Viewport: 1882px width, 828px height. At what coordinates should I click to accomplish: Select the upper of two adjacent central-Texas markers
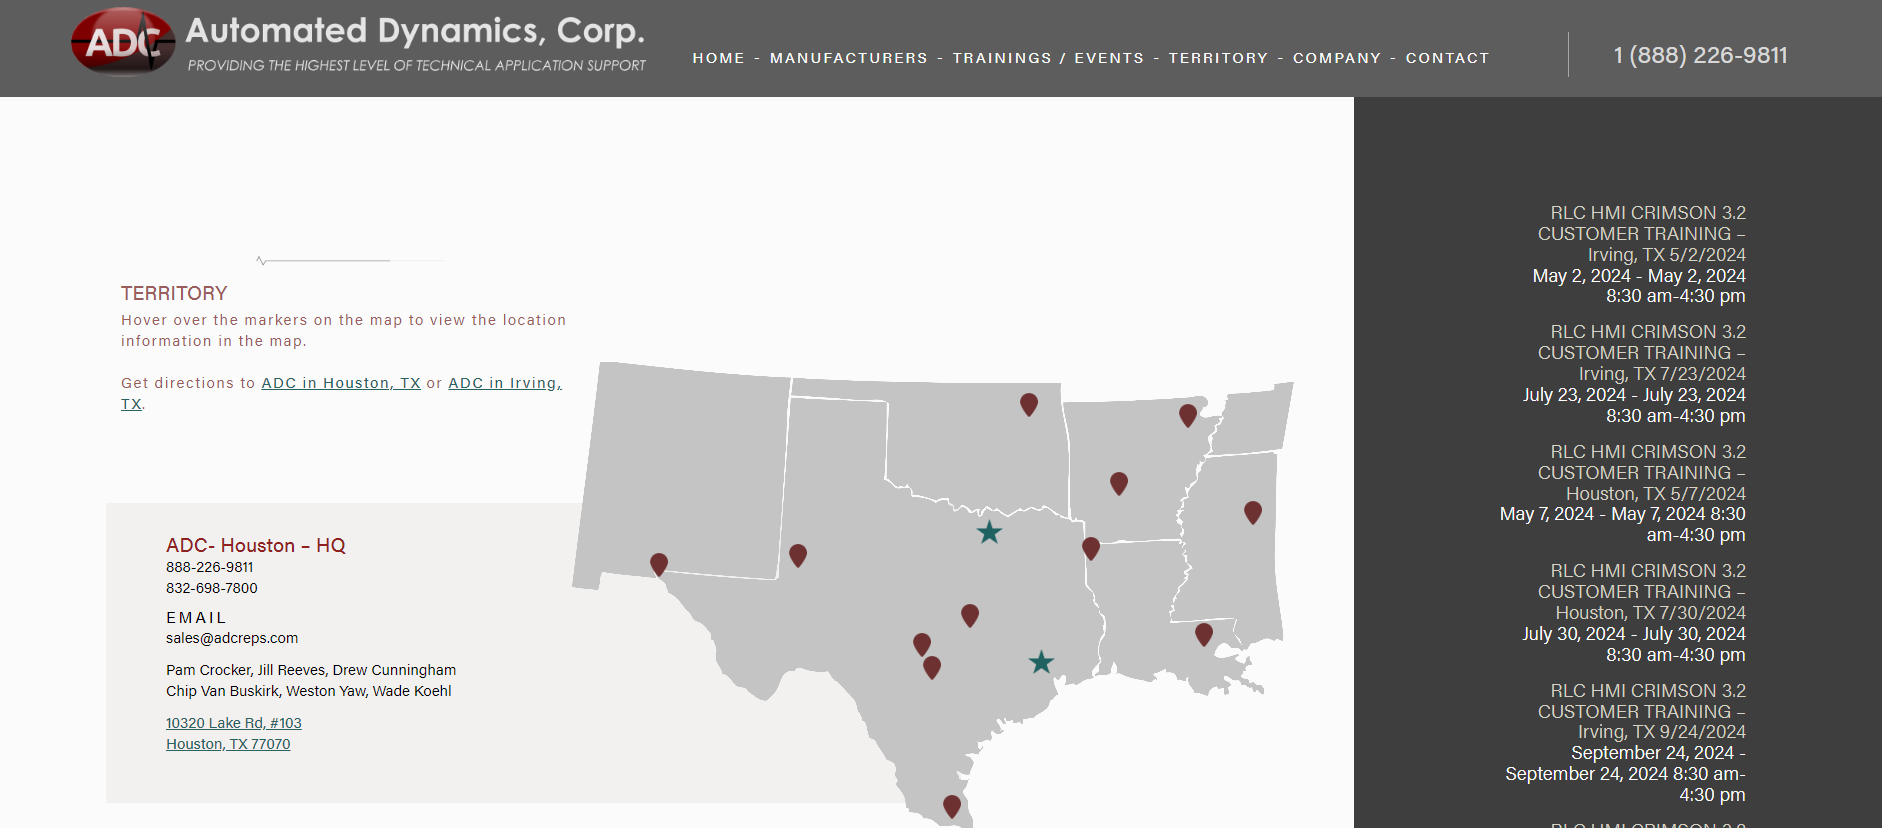[922, 644]
